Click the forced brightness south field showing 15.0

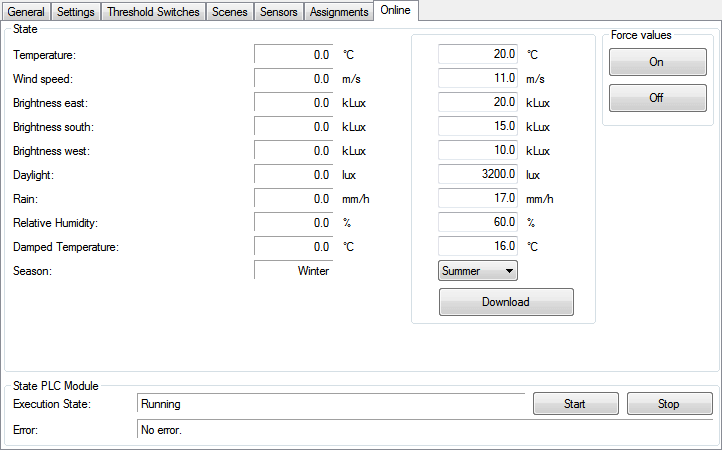(x=478, y=126)
